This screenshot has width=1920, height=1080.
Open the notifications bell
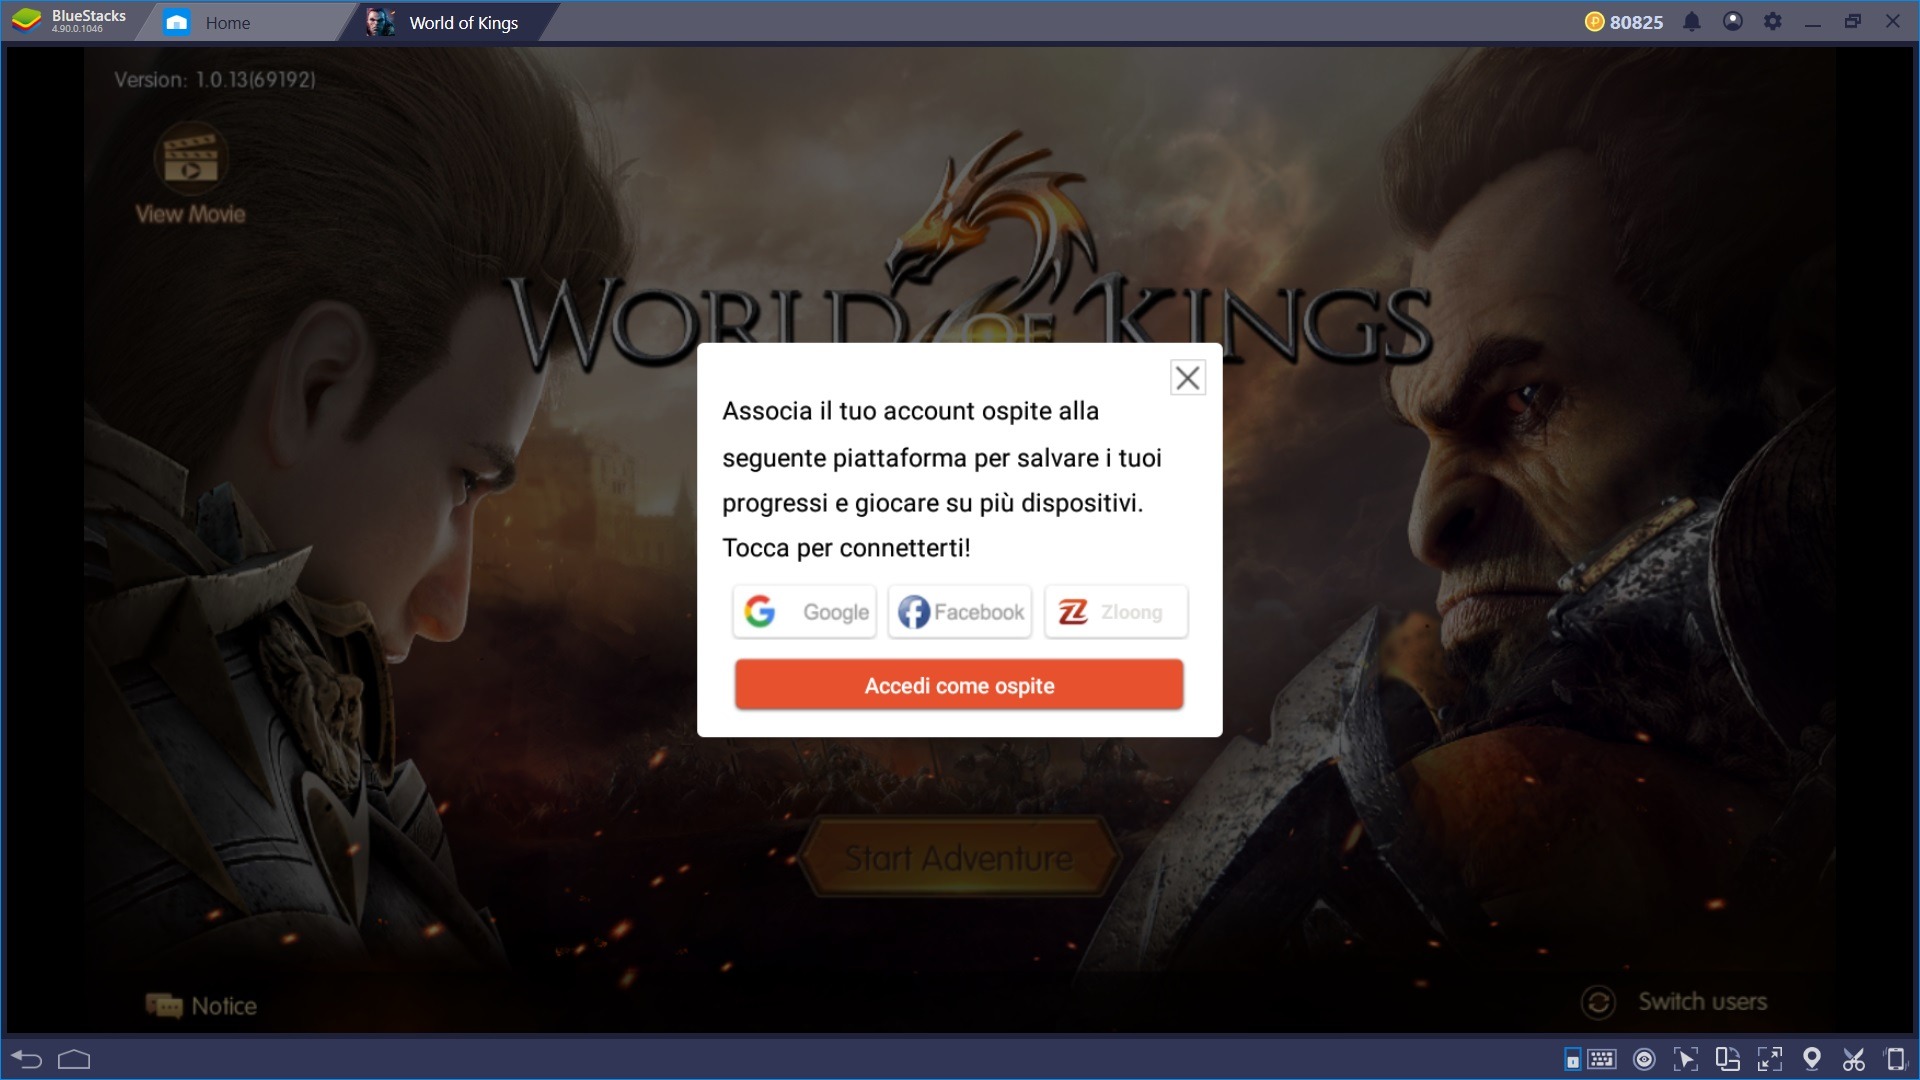[1692, 22]
